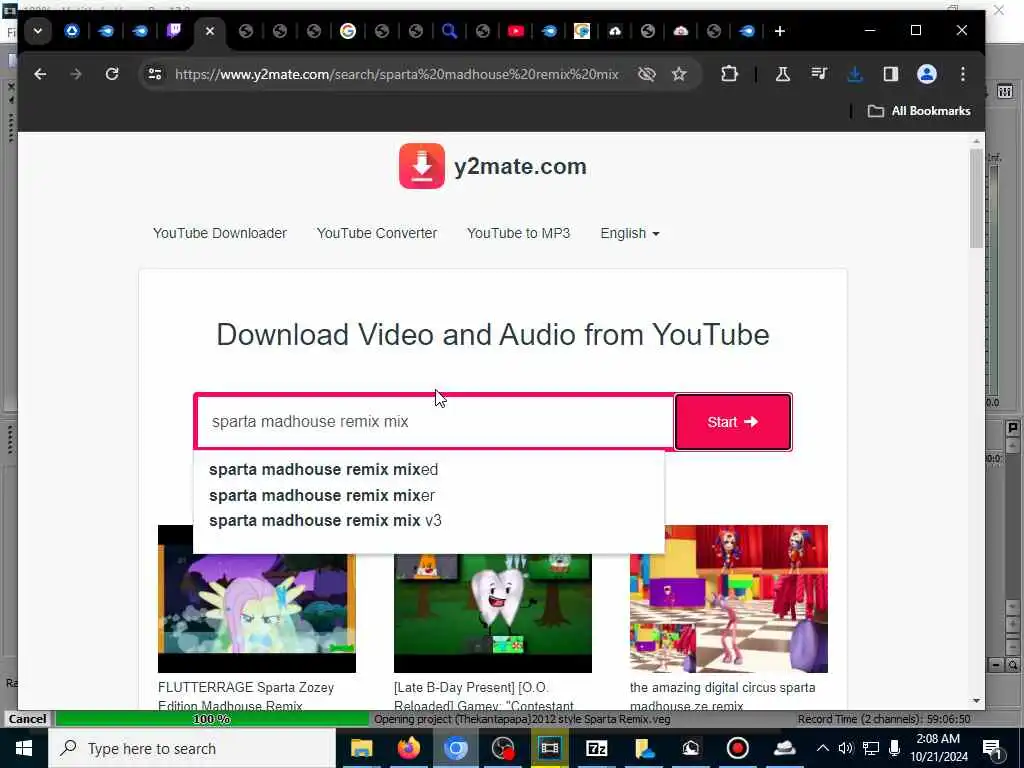Click the y2mate.com logo
1024x768 pixels.
493,166
